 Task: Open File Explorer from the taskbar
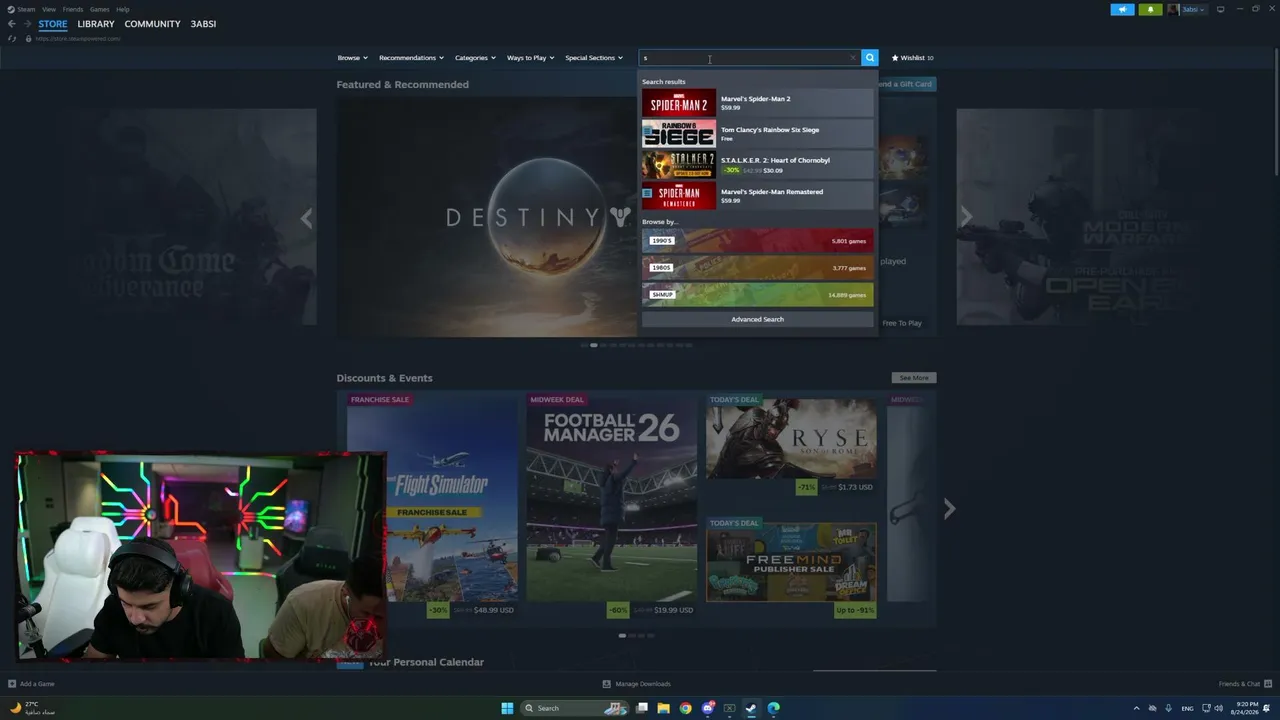(663, 708)
